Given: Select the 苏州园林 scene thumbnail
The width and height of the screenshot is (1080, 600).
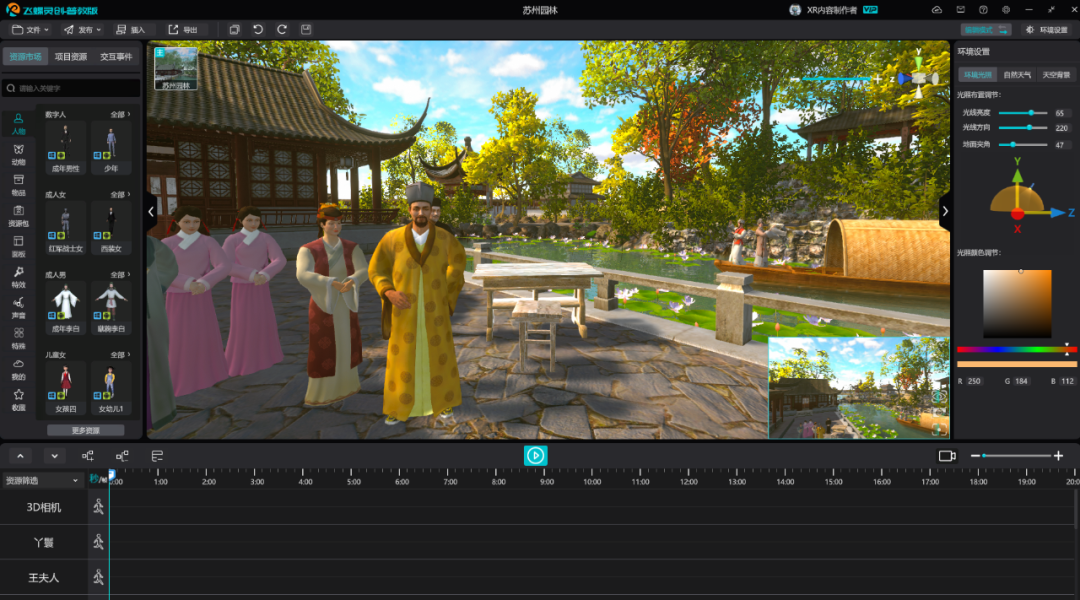Looking at the screenshot, I should 176,68.
